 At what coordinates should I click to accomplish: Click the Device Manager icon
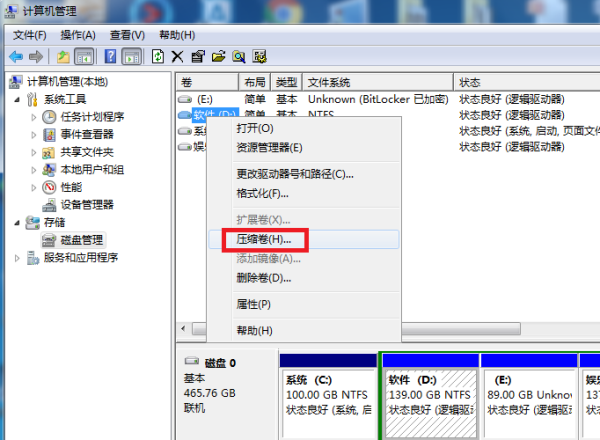click(x=49, y=205)
